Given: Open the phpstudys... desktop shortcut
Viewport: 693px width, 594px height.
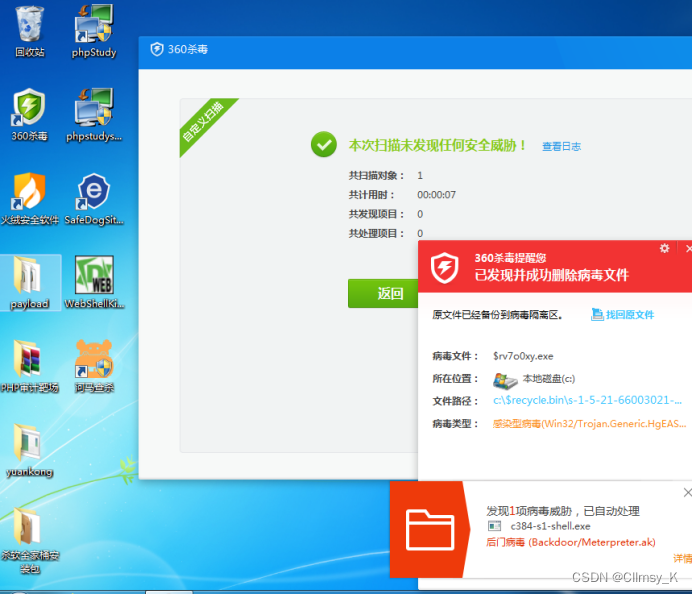Looking at the screenshot, I should point(94,115).
